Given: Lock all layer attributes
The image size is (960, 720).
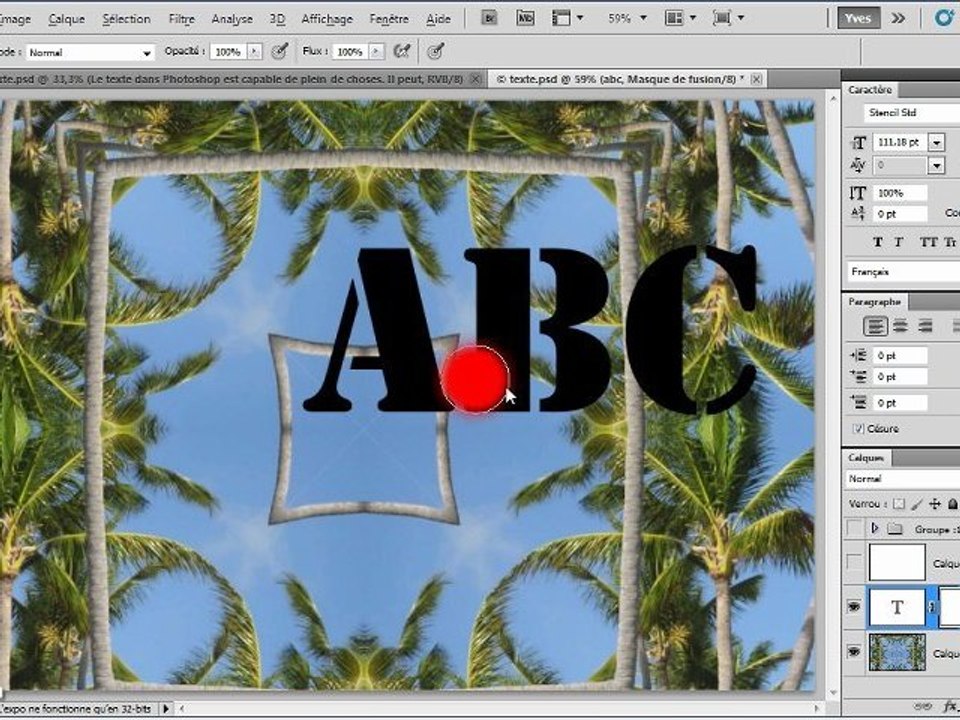Looking at the screenshot, I should [953, 504].
